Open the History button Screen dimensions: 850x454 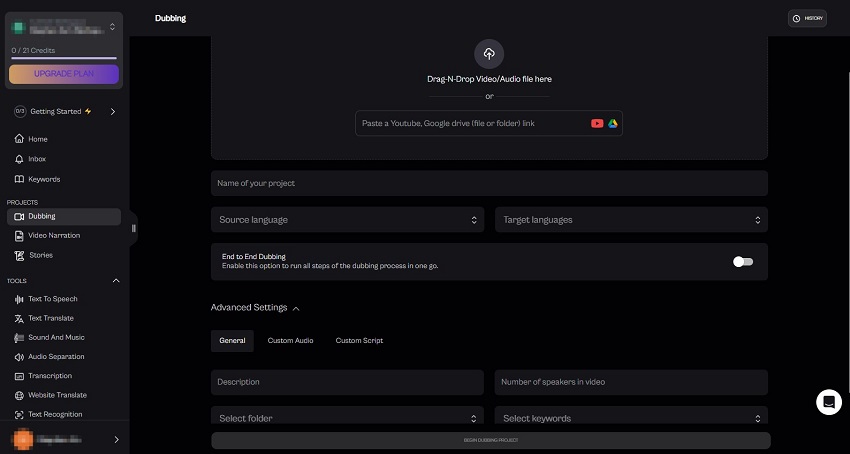point(807,18)
